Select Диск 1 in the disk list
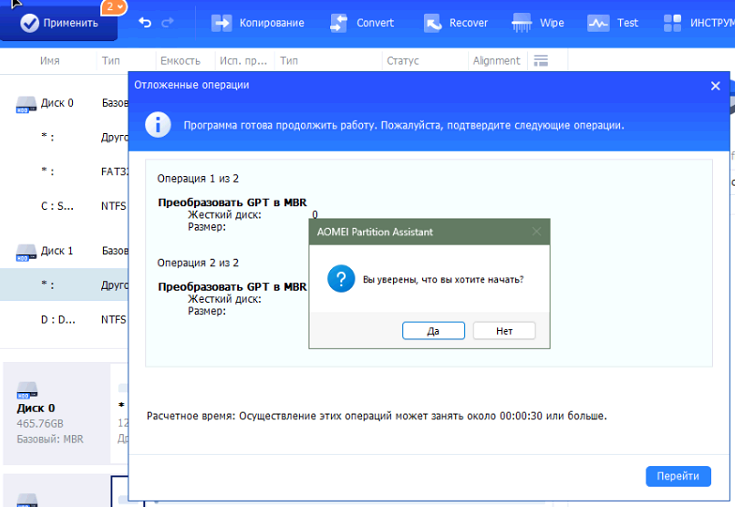Screen dimensions: 735x507 57,251
